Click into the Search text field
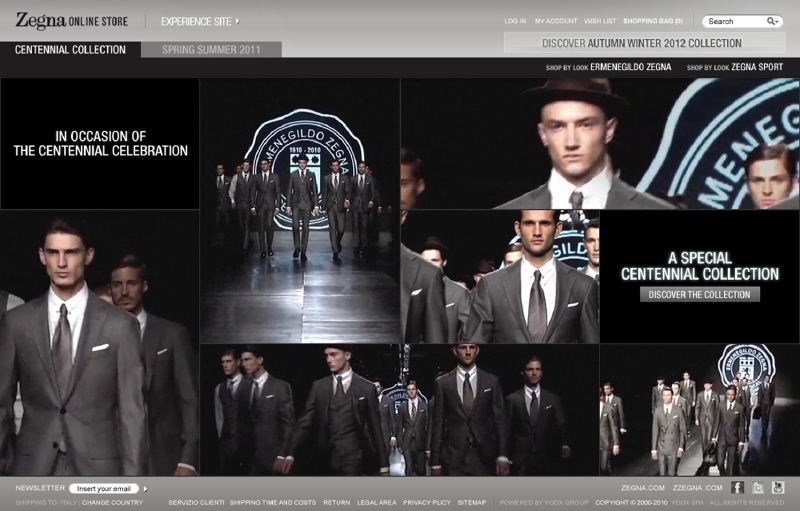Screen dimensions: 800x511 [x=733, y=21]
